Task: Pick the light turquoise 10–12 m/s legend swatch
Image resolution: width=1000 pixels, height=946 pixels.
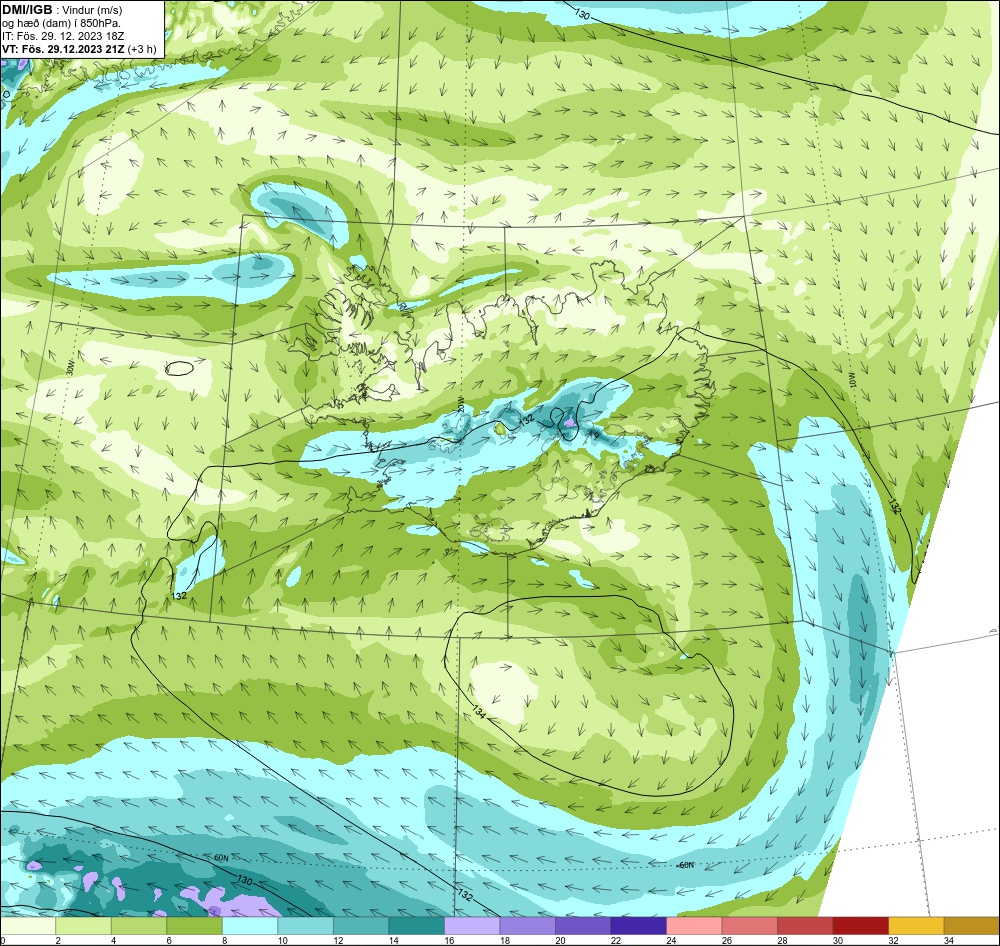Action: (305, 926)
